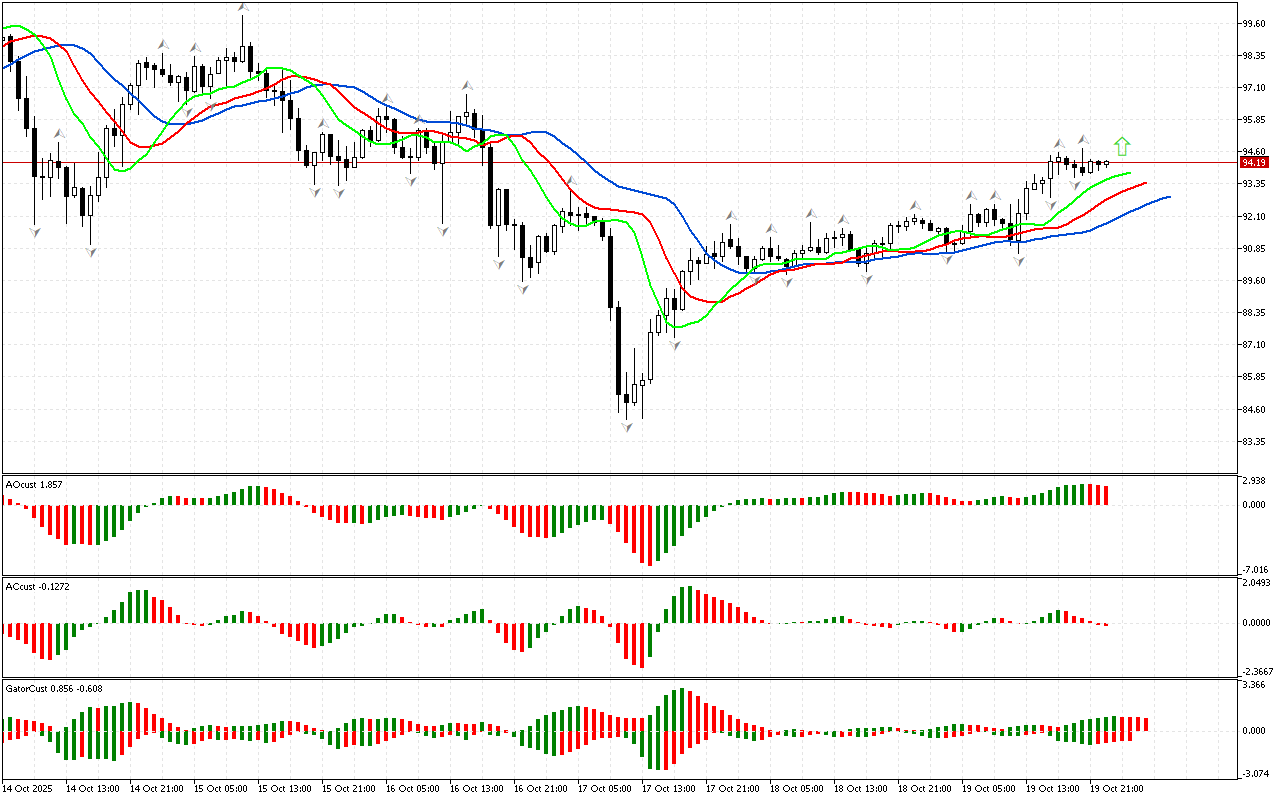Image resolution: width=1280 pixels, height=800 pixels.
Task: Click the 3.366 GatorCust scale value
Action: coord(1253,685)
